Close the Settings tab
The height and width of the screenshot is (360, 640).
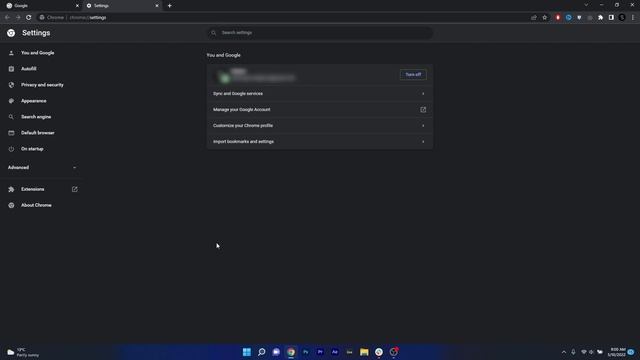click(157, 6)
